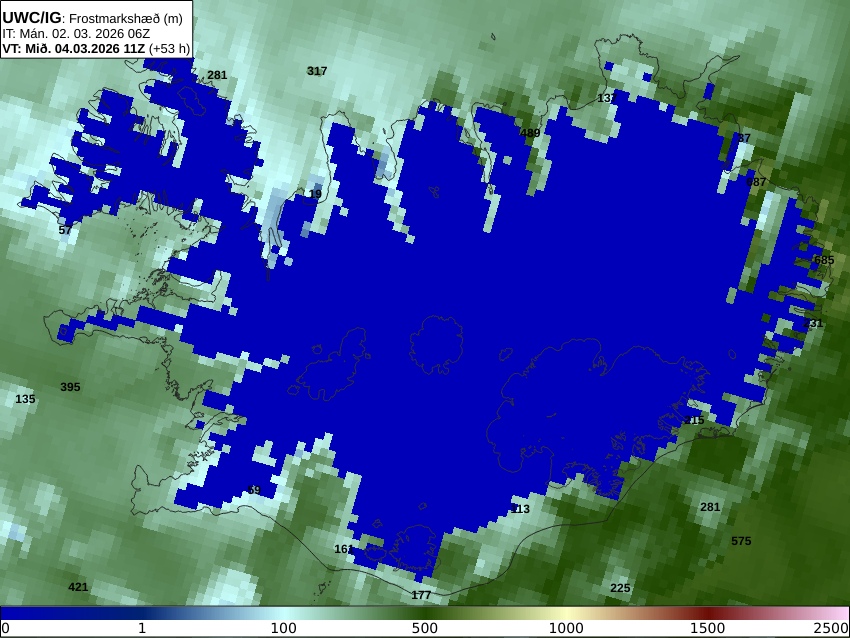Select the valid time line 'VT: Mið. 04.03.2026 11Z (+53 h)'
This screenshot has height=638, width=850.
tap(96, 48)
